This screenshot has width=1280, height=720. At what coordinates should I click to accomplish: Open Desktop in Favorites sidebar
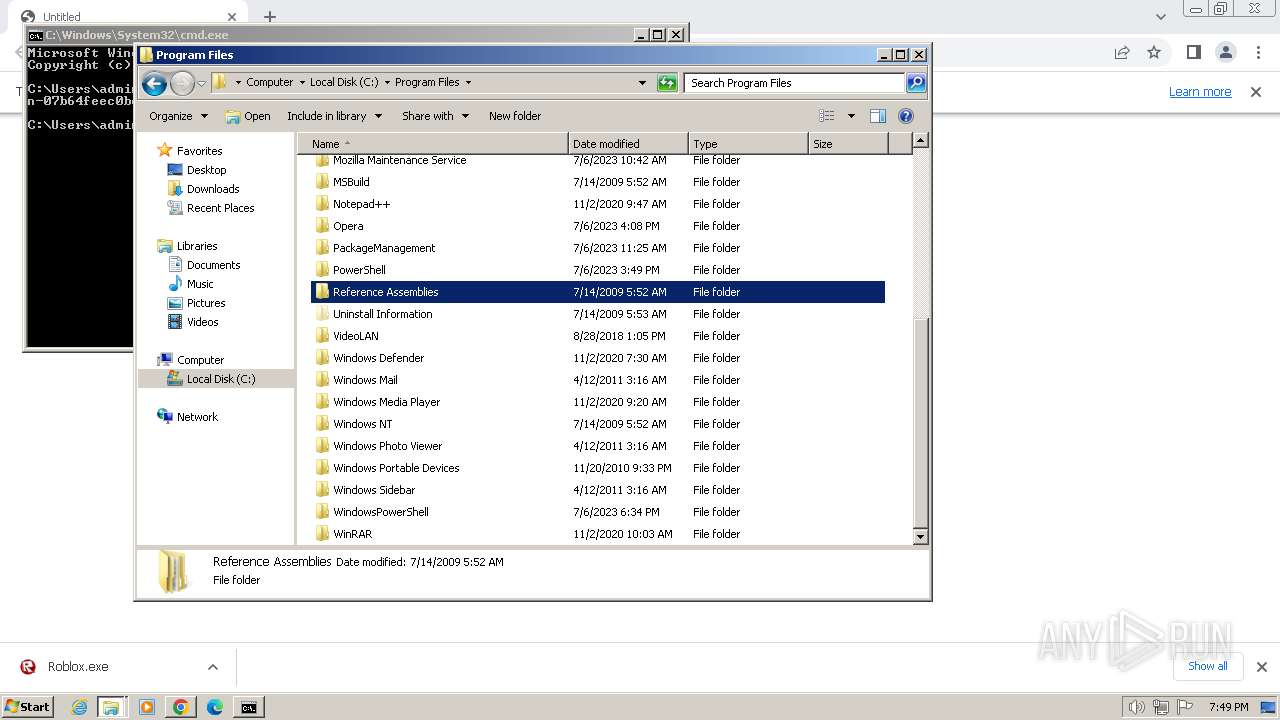pyautogui.click(x=206, y=170)
